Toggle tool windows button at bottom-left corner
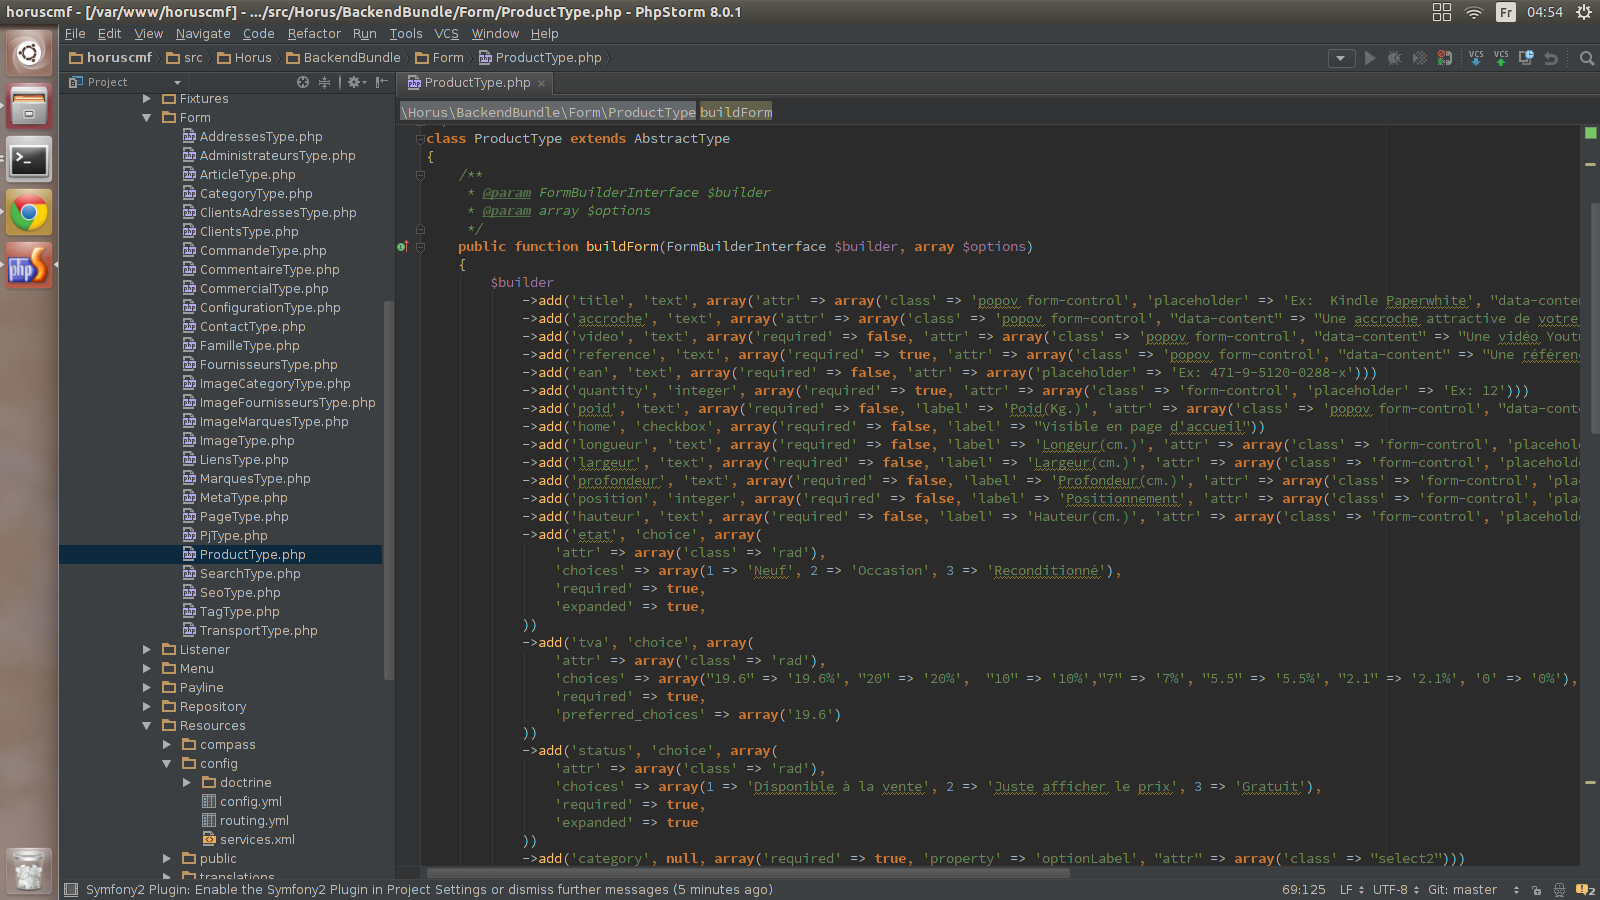 pyautogui.click(x=71, y=890)
